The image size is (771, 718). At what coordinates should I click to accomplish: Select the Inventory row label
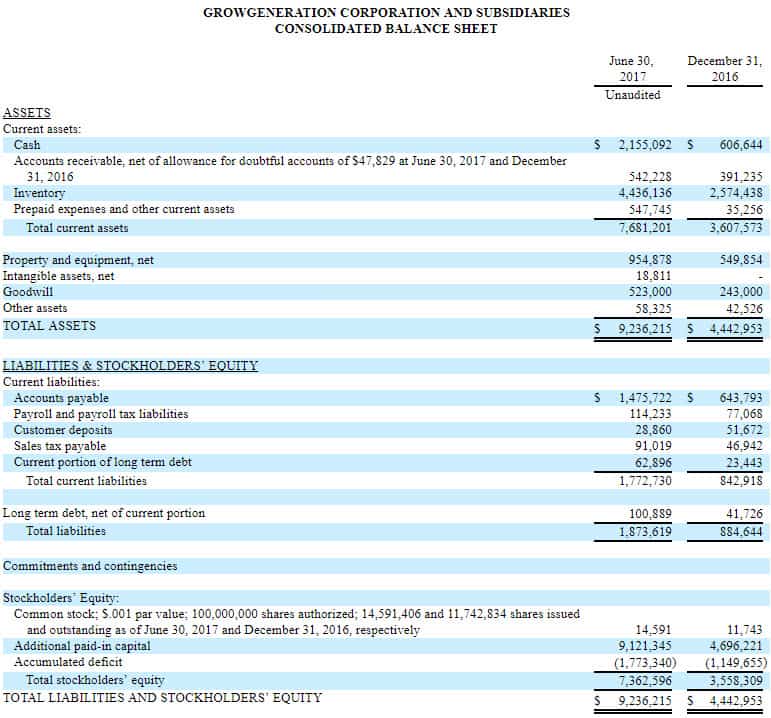[39, 193]
